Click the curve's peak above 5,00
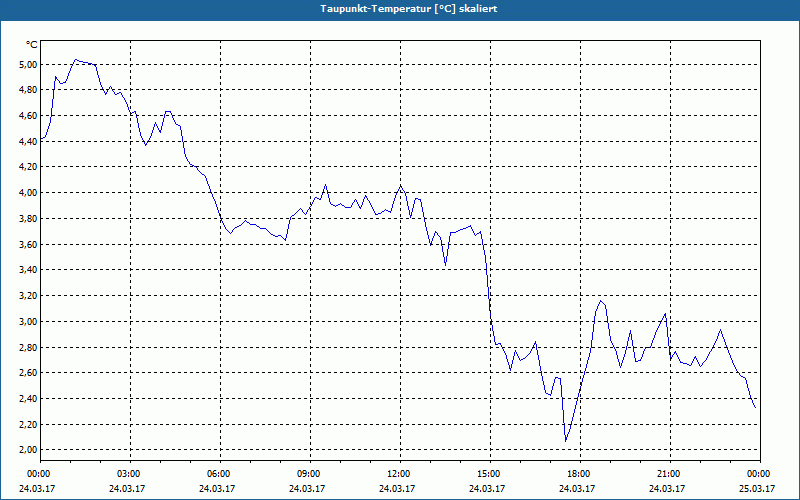 point(76,59)
